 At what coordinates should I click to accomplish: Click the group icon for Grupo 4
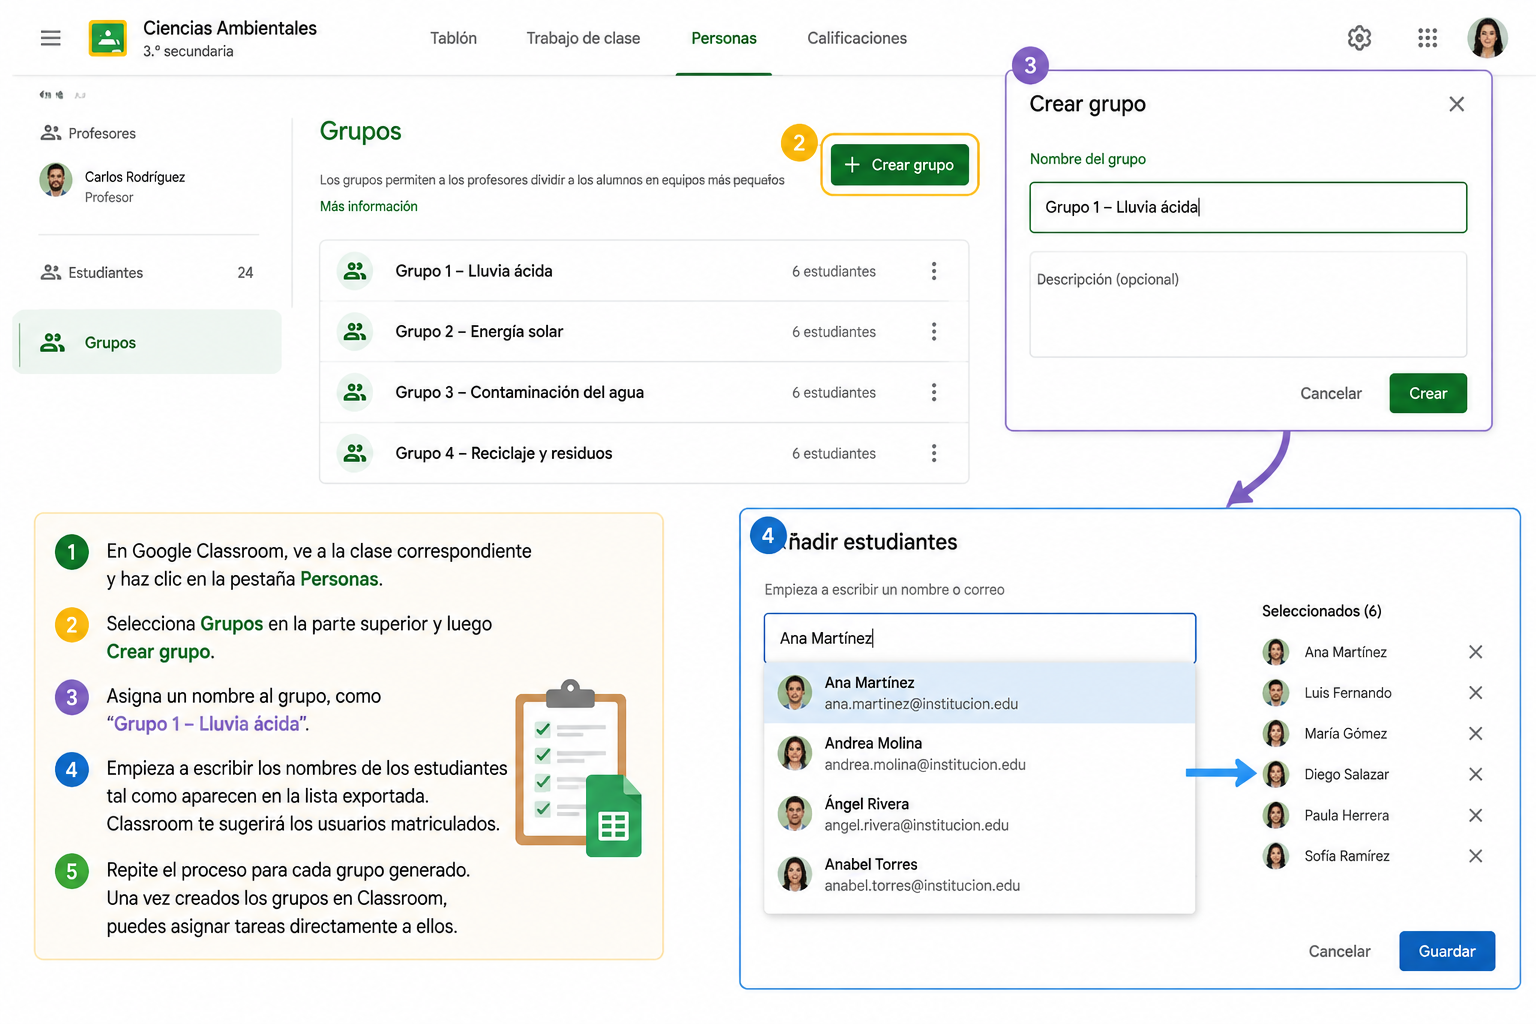click(x=355, y=453)
